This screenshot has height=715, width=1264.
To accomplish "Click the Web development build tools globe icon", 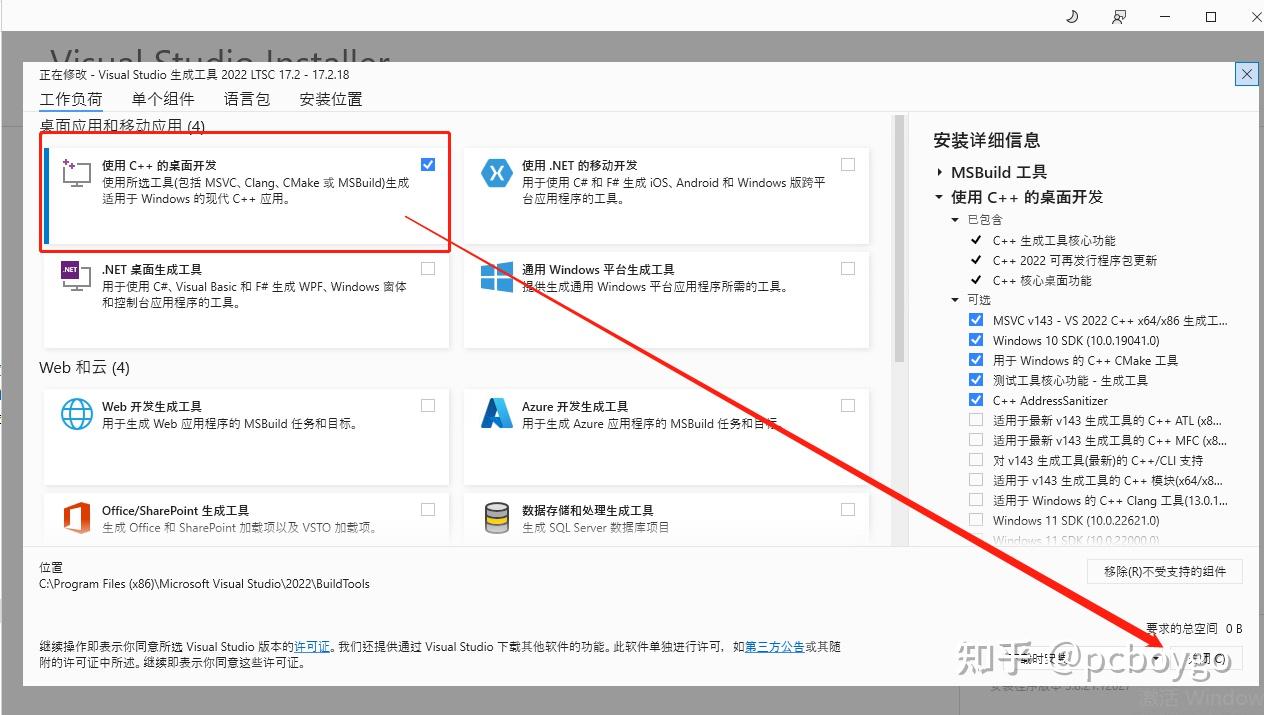I will pos(77,413).
